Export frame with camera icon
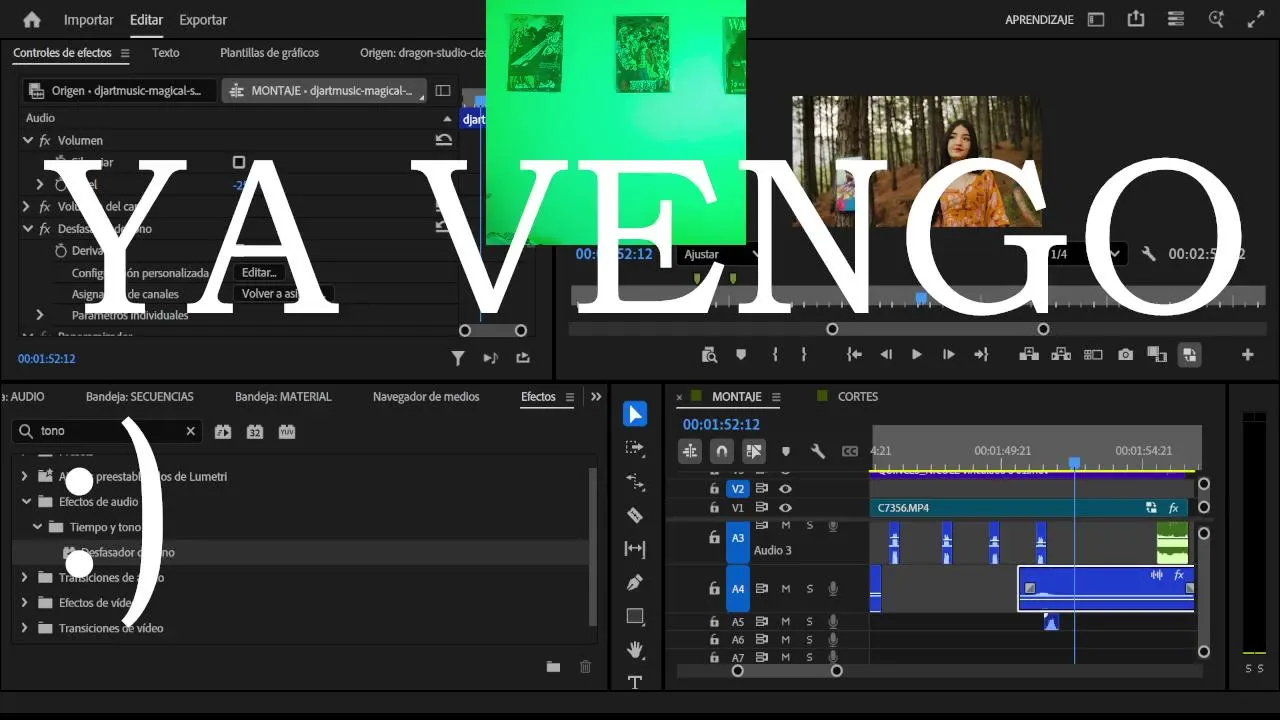The height and width of the screenshot is (720, 1280). (x=1126, y=354)
